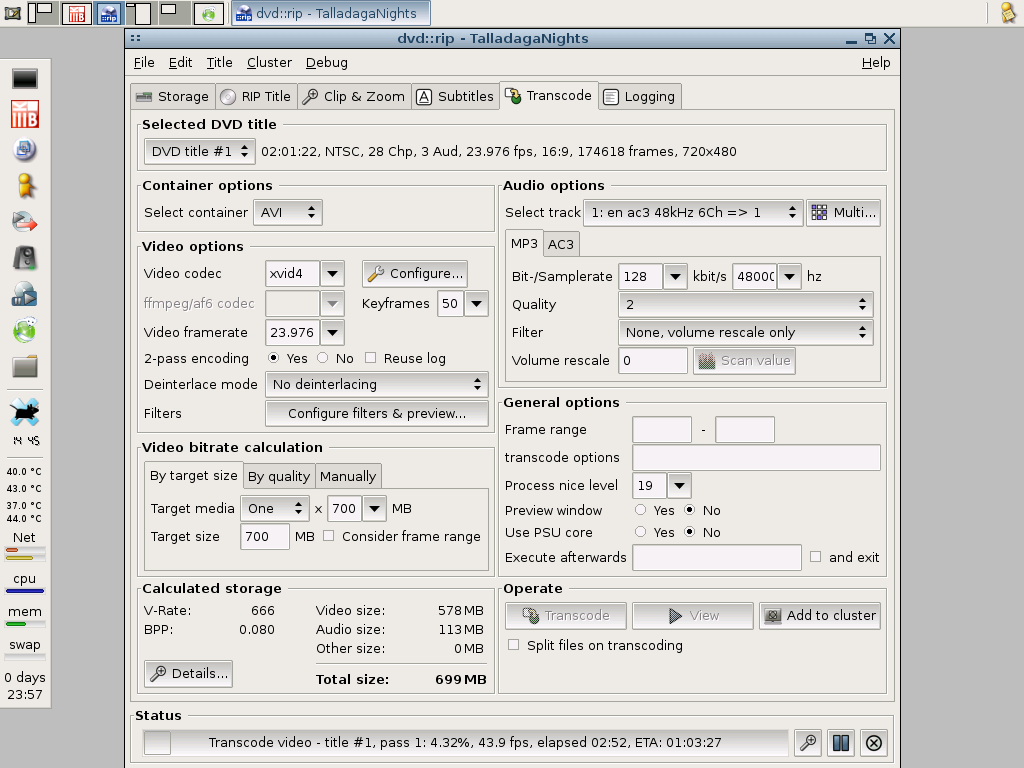Open calculated storage Details

click(x=189, y=673)
